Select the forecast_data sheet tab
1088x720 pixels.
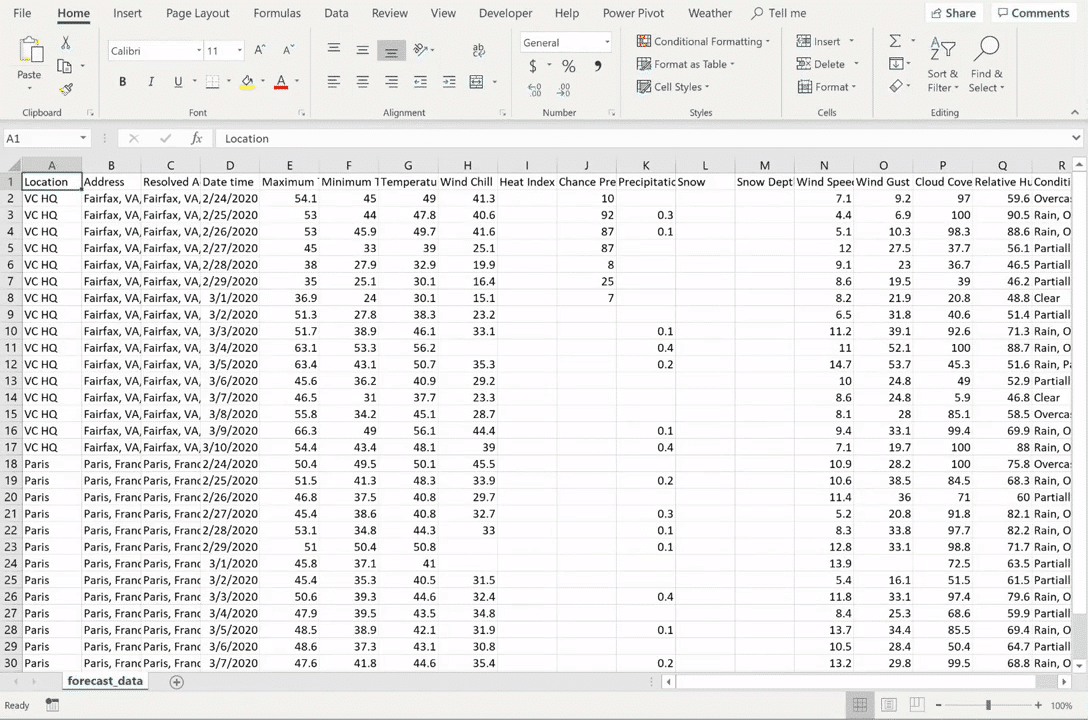click(x=104, y=680)
